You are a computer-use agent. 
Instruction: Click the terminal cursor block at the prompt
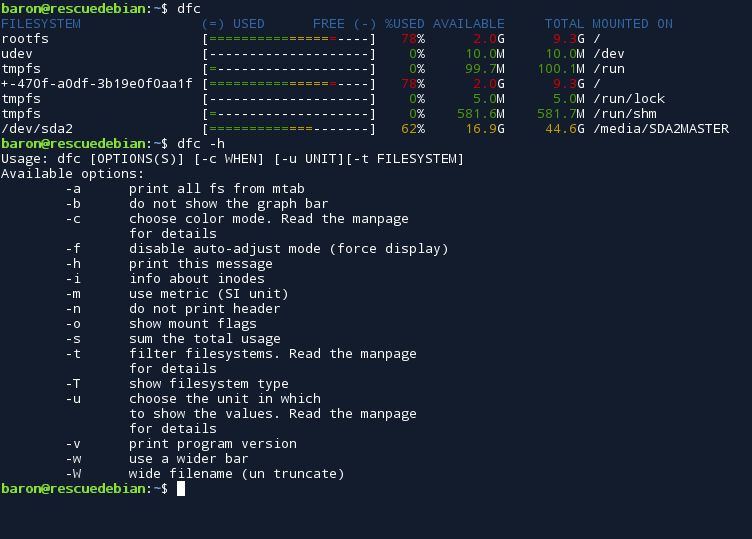[x=181, y=489]
